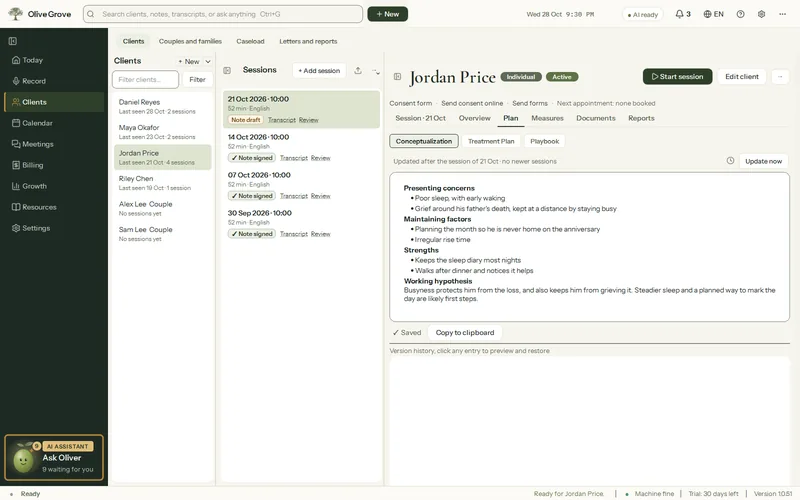Click in the global search field
Image resolution: width=800 pixels, height=500 pixels.
[223, 14]
